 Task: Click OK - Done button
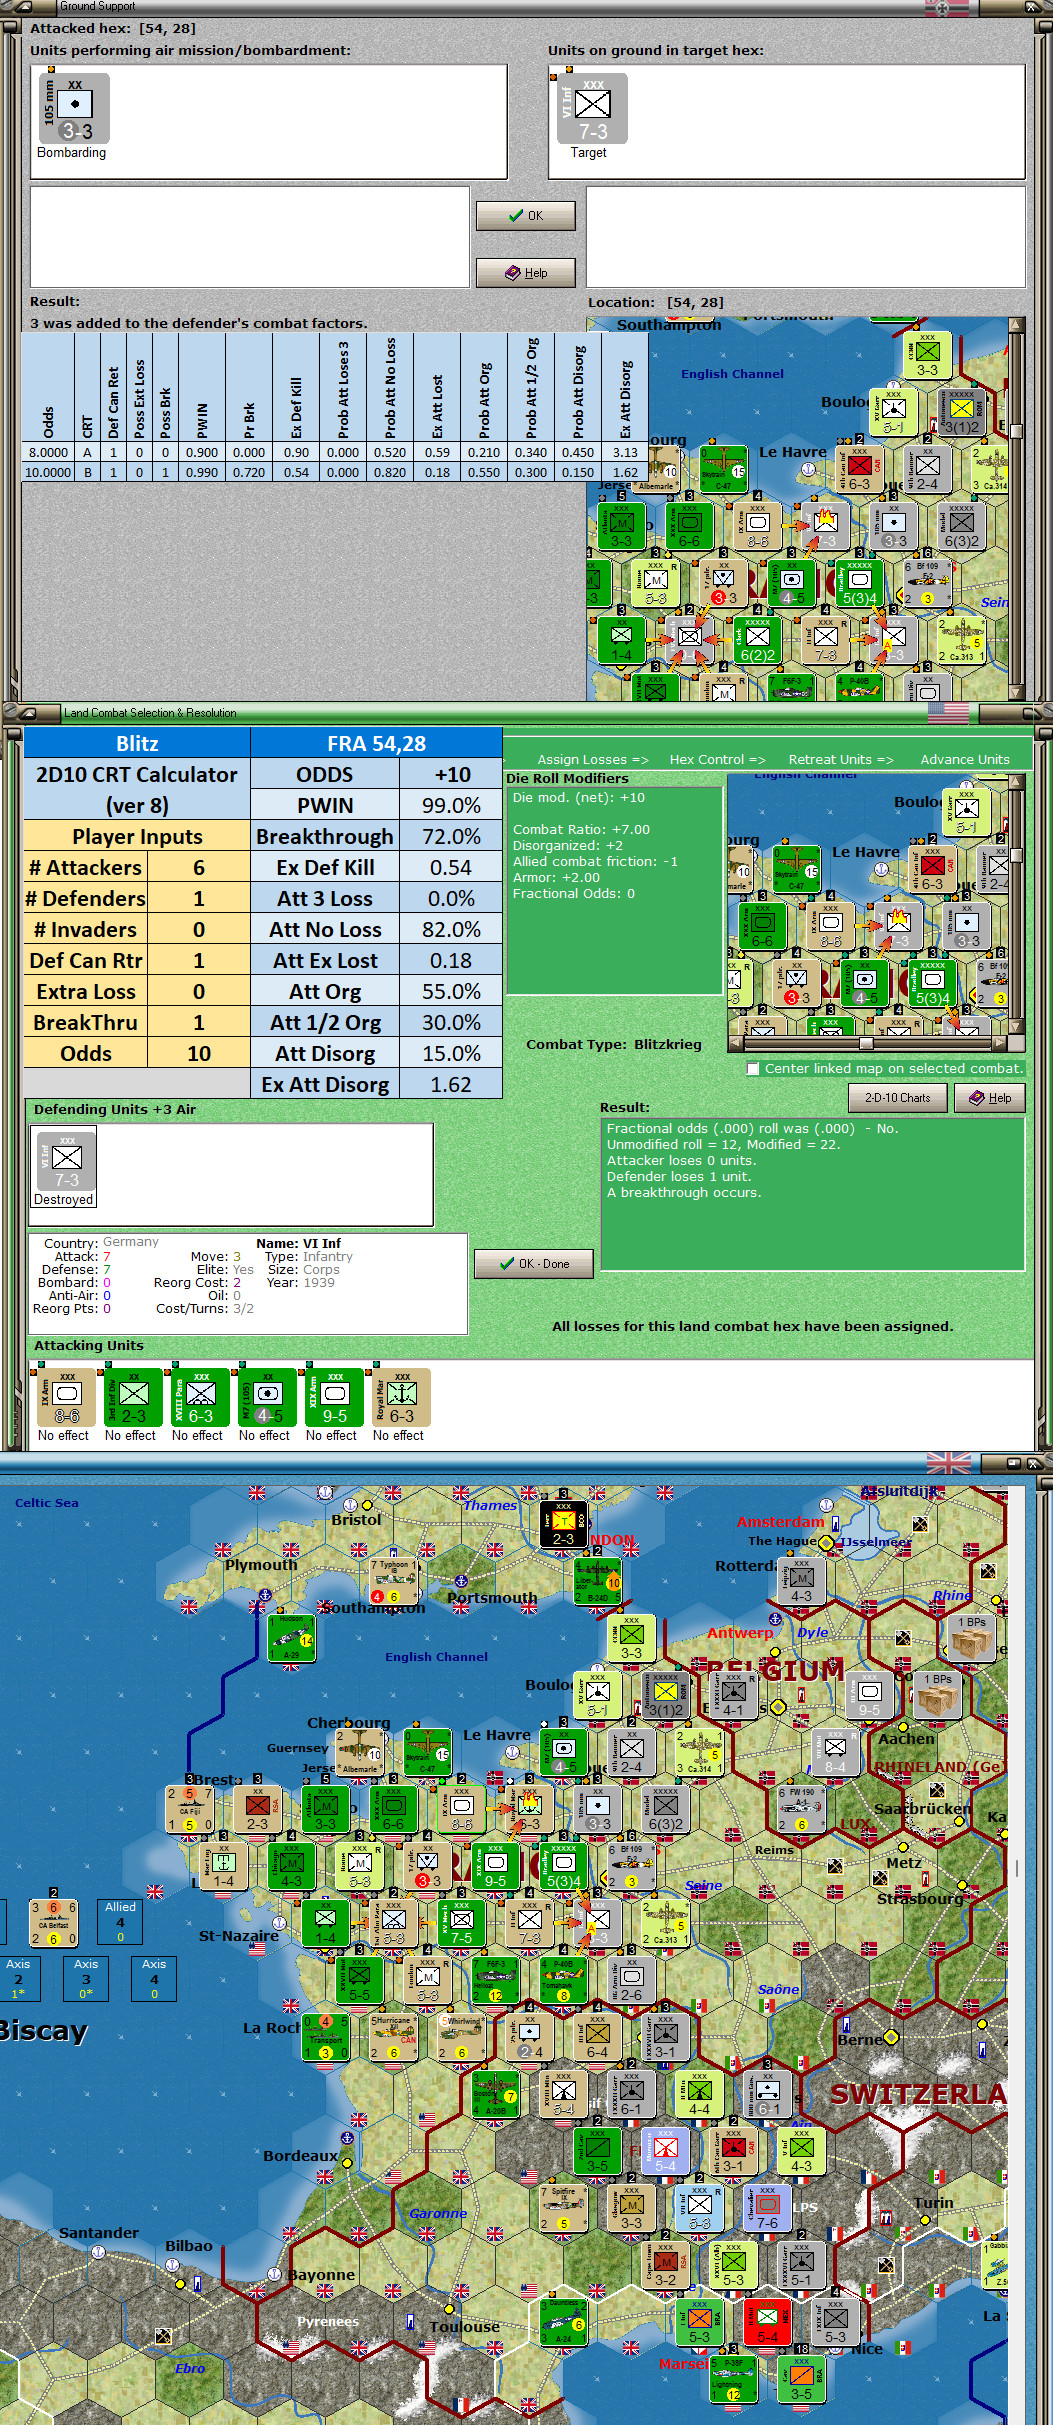[x=534, y=1264]
